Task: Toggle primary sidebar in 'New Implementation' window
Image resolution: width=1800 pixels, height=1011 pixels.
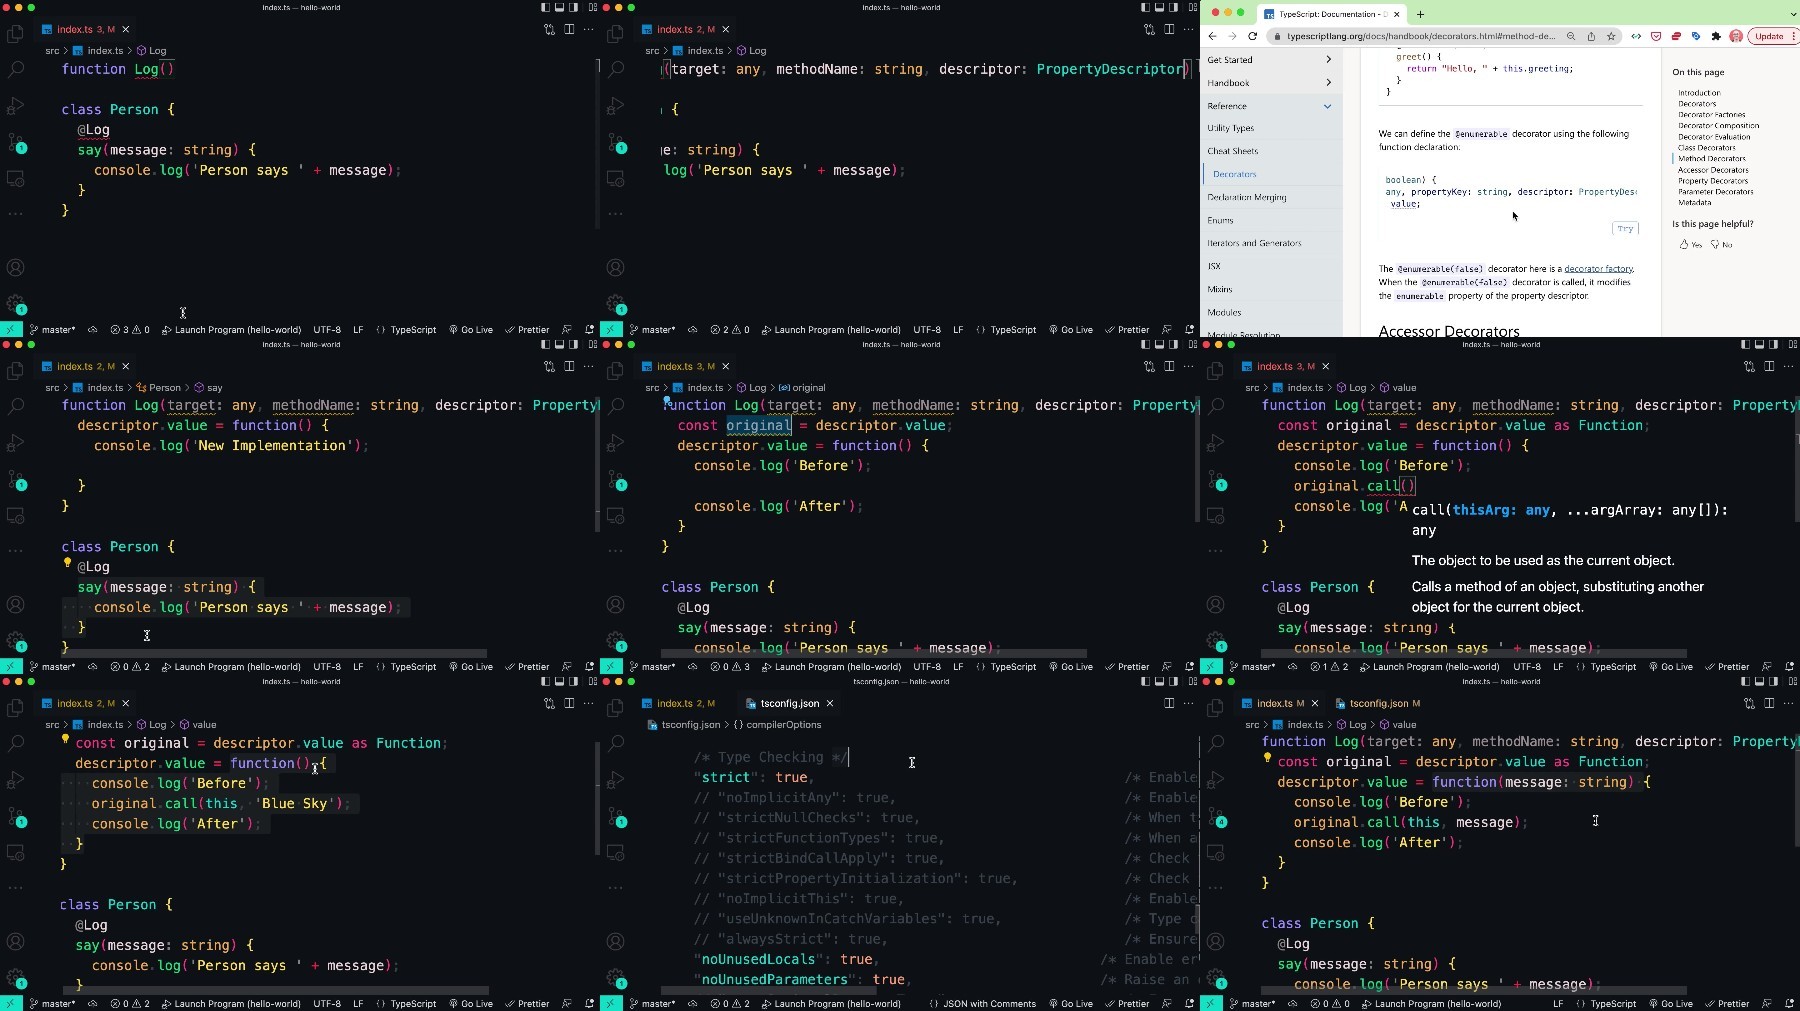Action: click(545, 344)
